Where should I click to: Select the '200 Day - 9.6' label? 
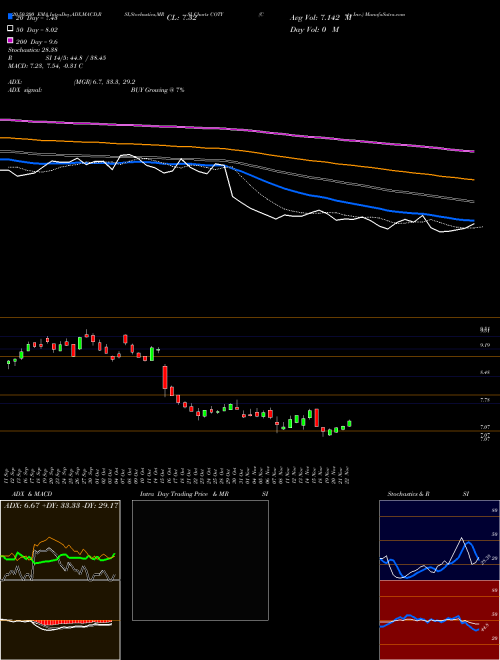[x=37, y=42]
